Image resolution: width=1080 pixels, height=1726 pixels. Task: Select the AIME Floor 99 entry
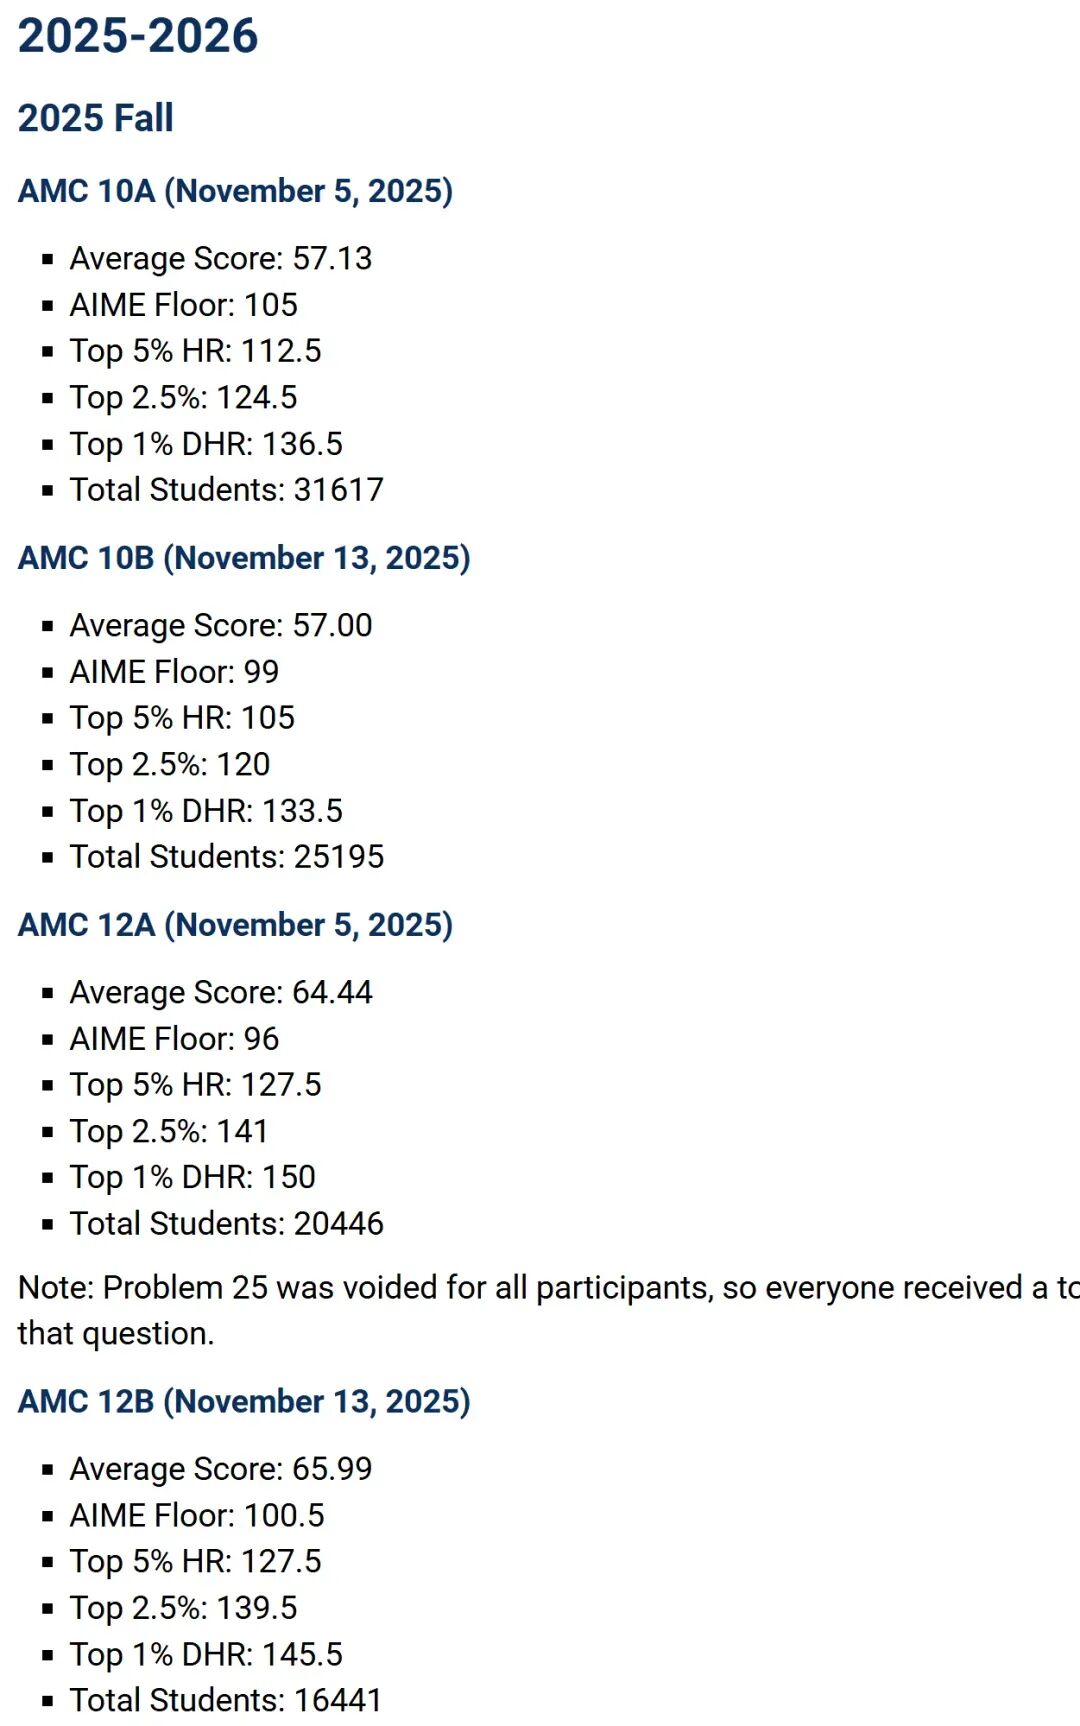174,672
